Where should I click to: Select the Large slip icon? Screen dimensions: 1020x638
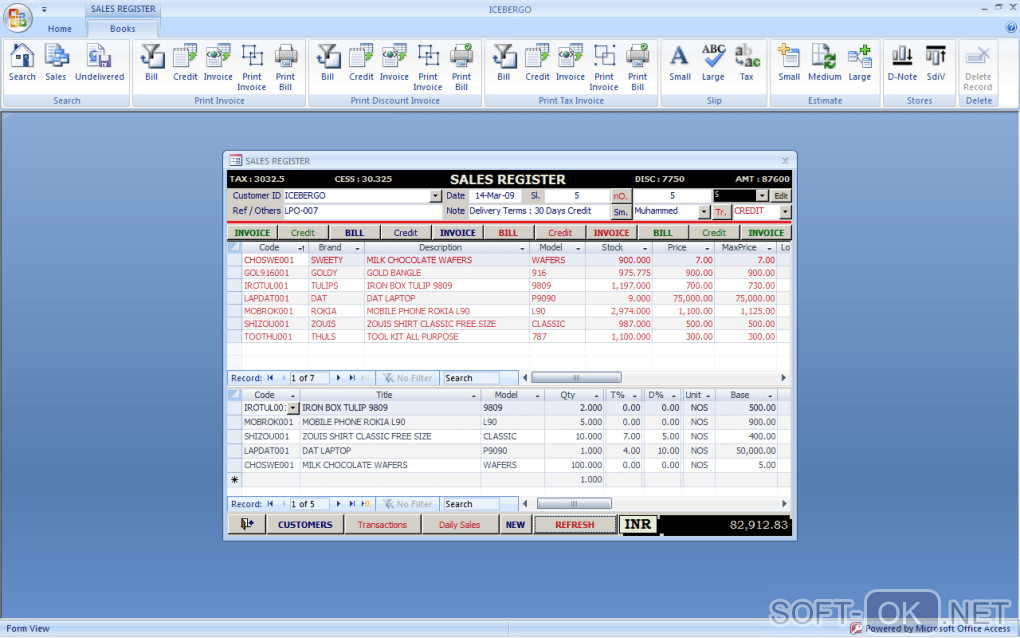click(713, 63)
